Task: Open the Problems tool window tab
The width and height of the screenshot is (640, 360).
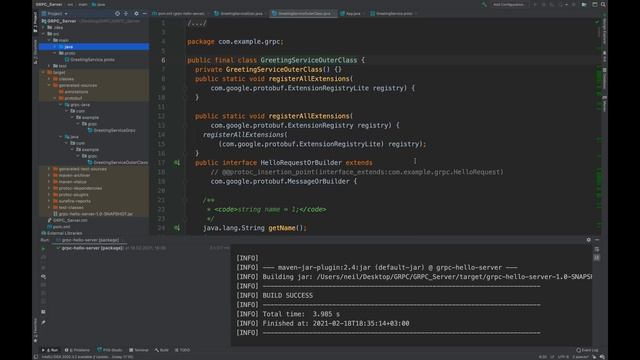Action: (77, 350)
